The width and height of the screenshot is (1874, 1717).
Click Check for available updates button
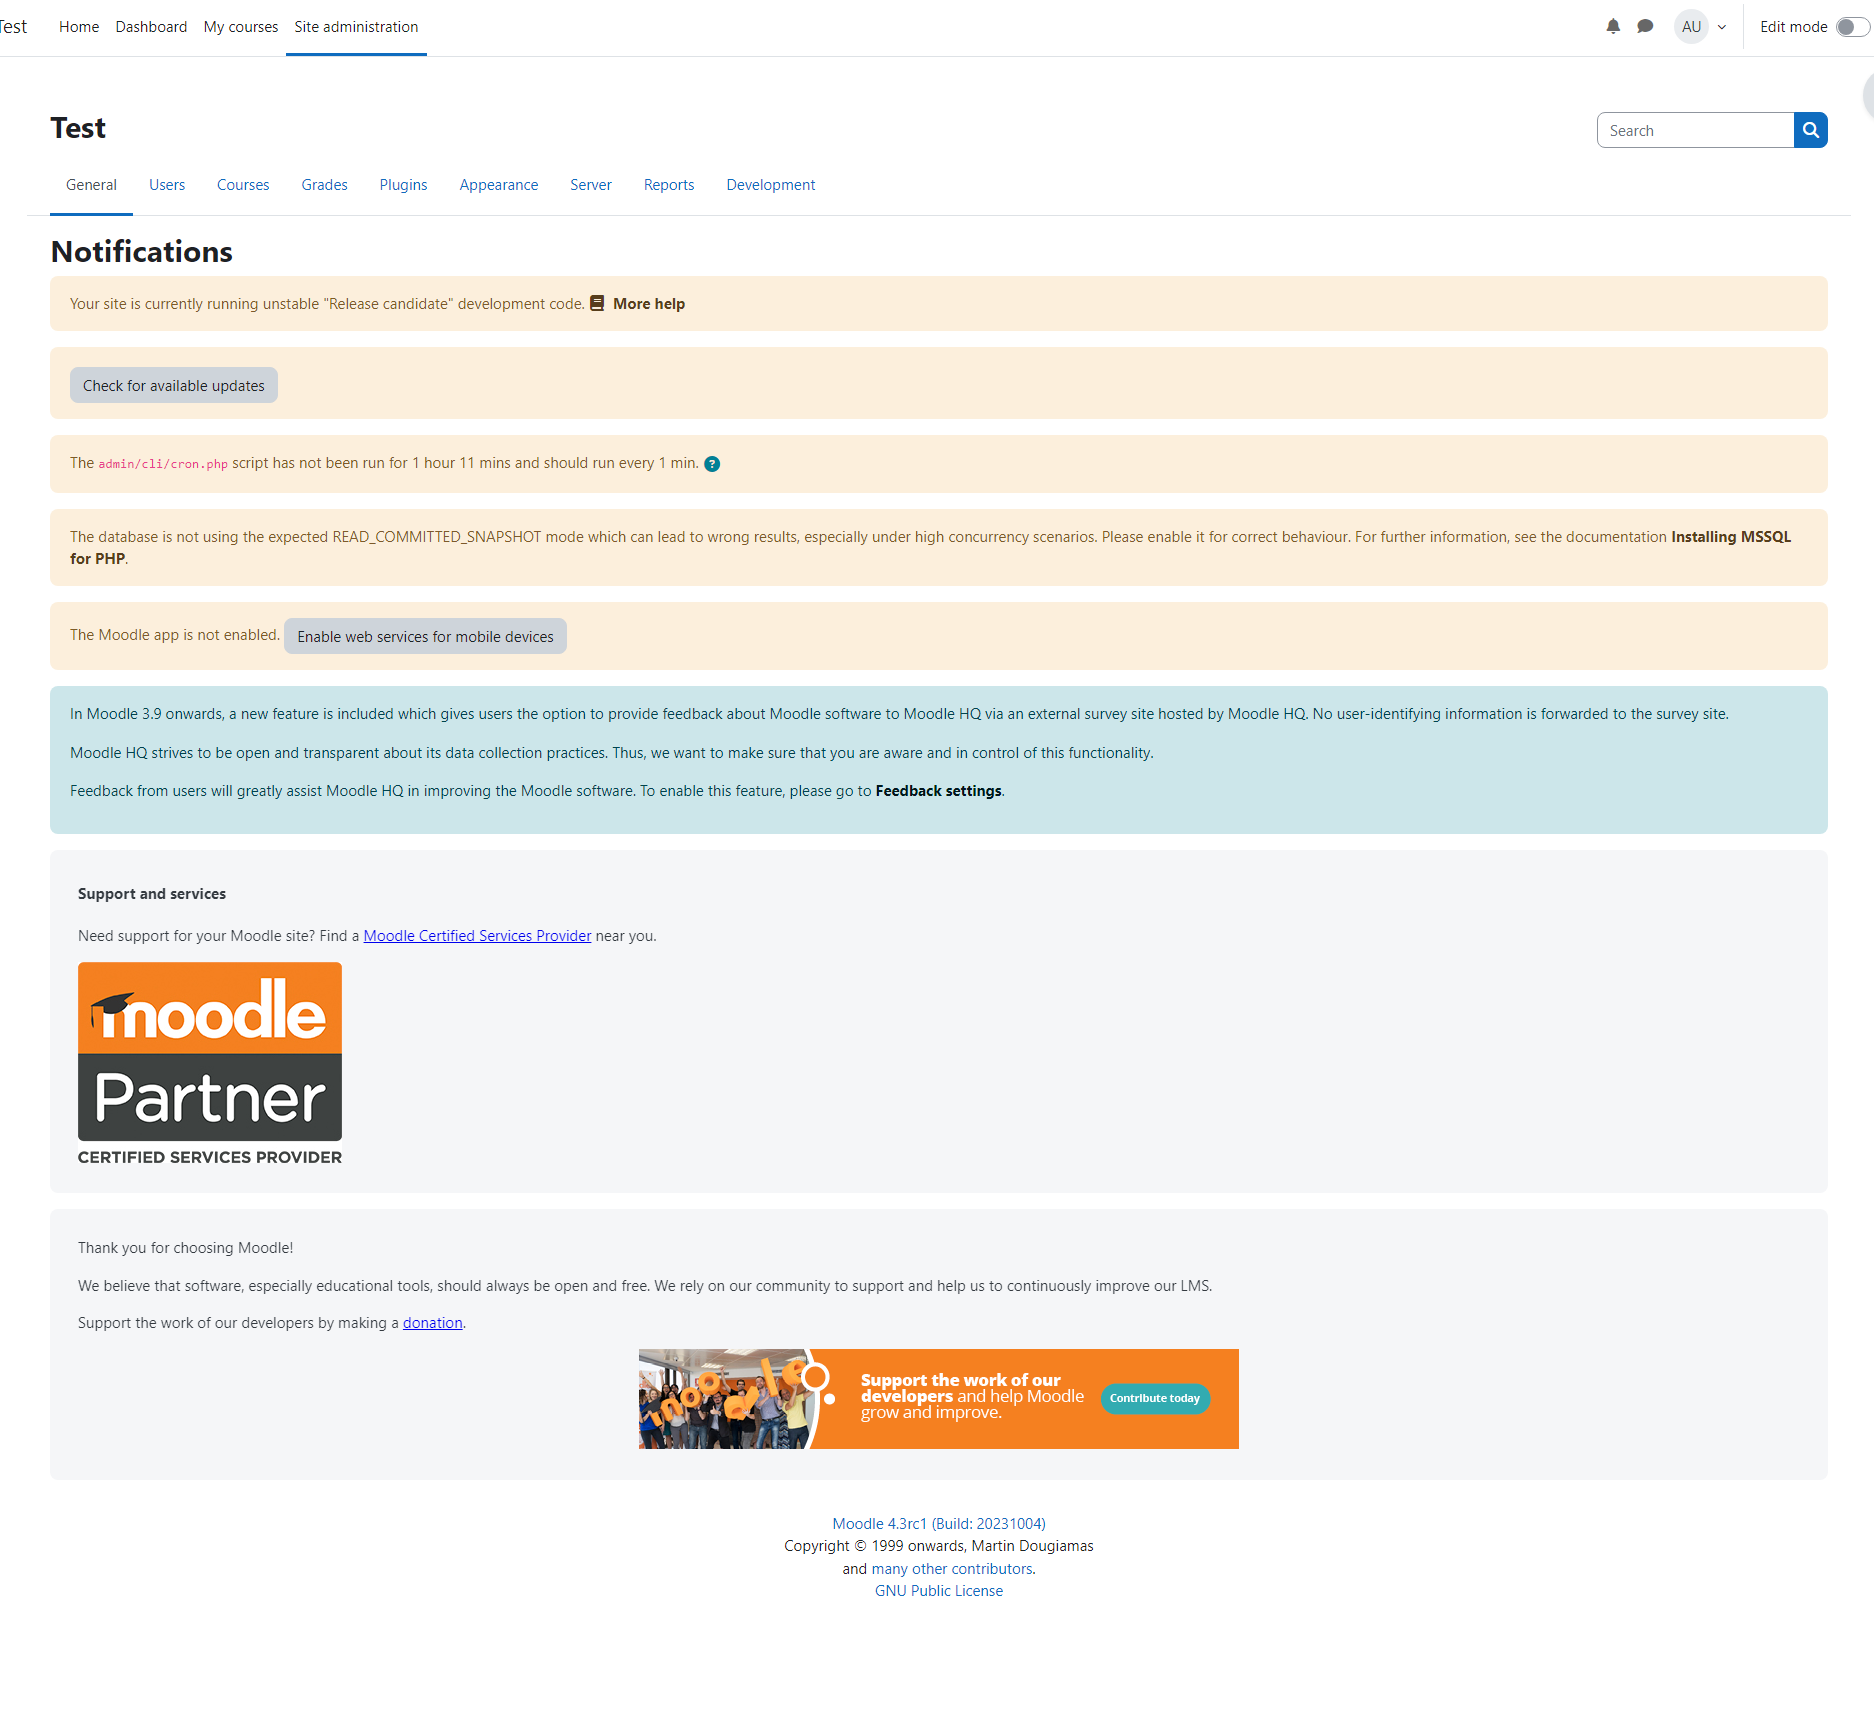tap(174, 385)
